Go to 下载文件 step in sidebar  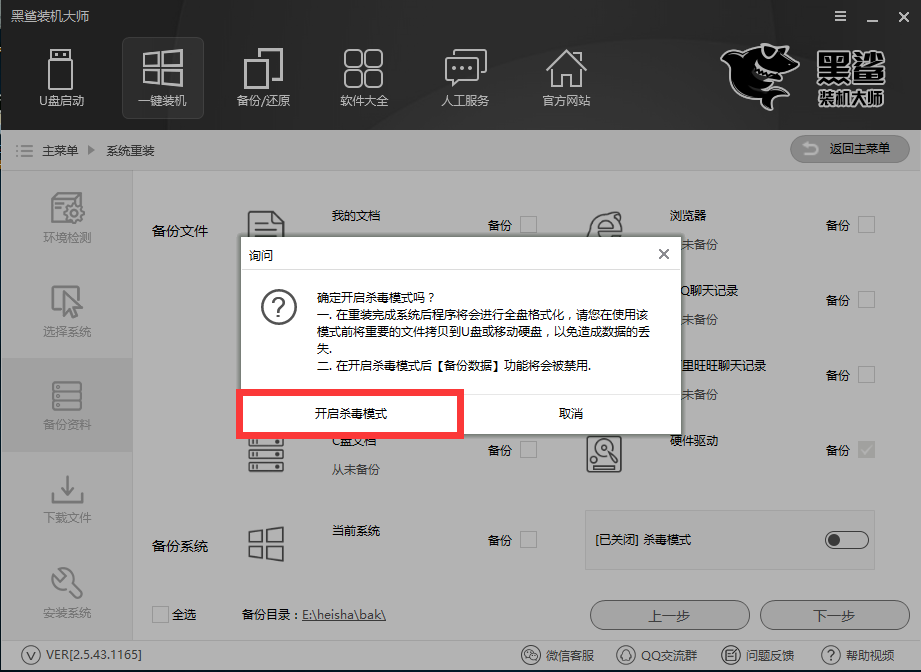[x=67, y=499]
